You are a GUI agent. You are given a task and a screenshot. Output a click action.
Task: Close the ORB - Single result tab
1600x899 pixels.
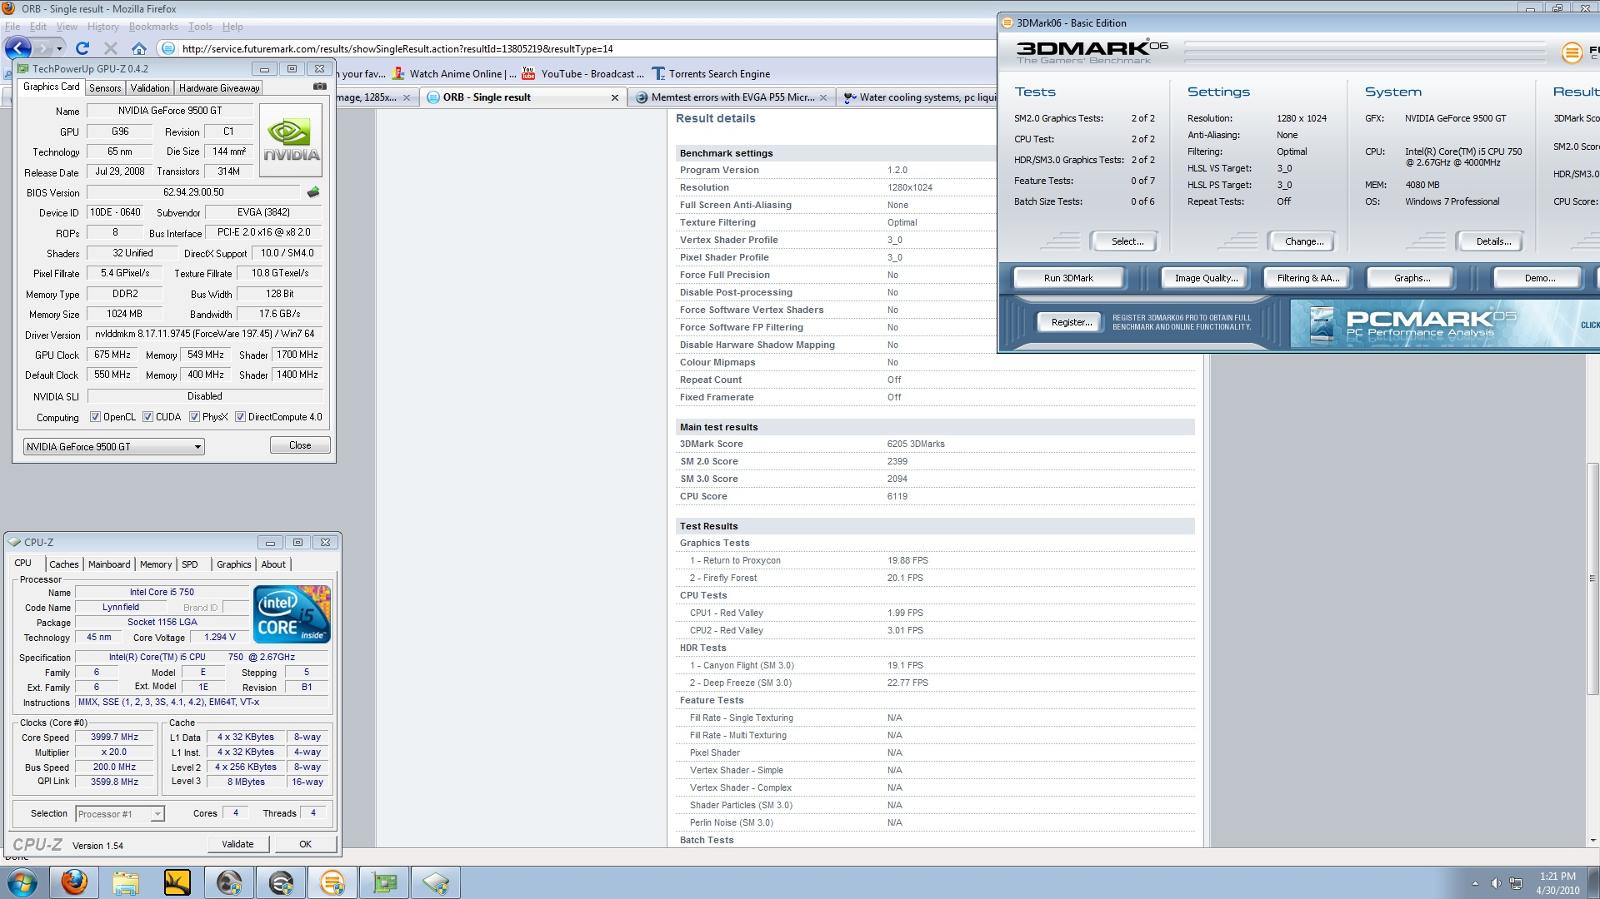click(615, 97)
